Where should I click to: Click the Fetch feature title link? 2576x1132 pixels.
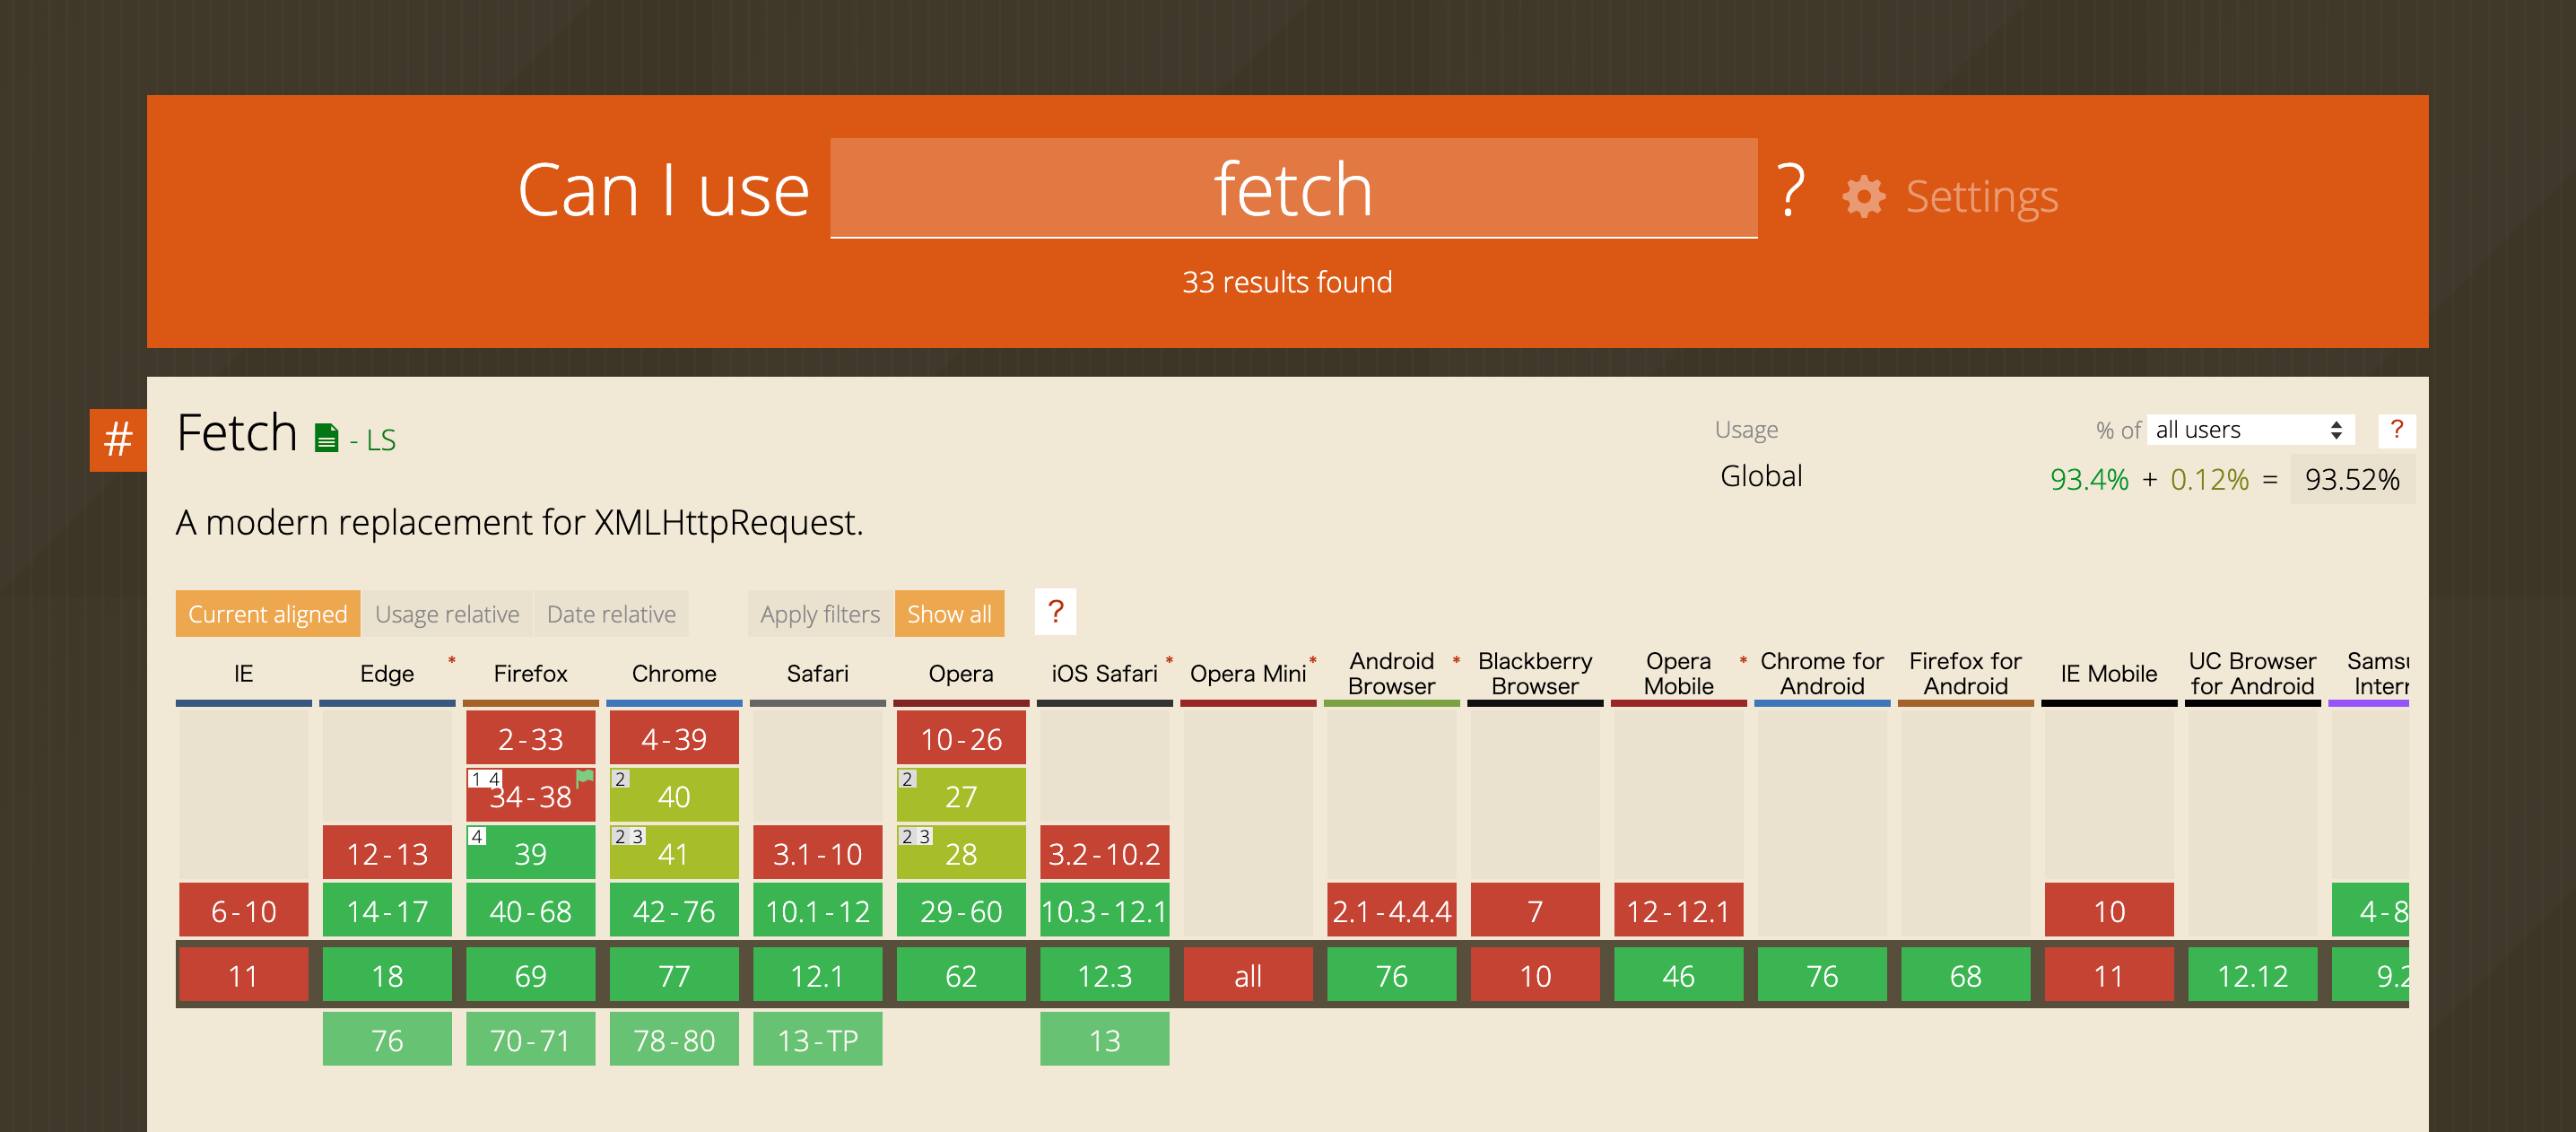pyautogui.click(x=237, y=434)
